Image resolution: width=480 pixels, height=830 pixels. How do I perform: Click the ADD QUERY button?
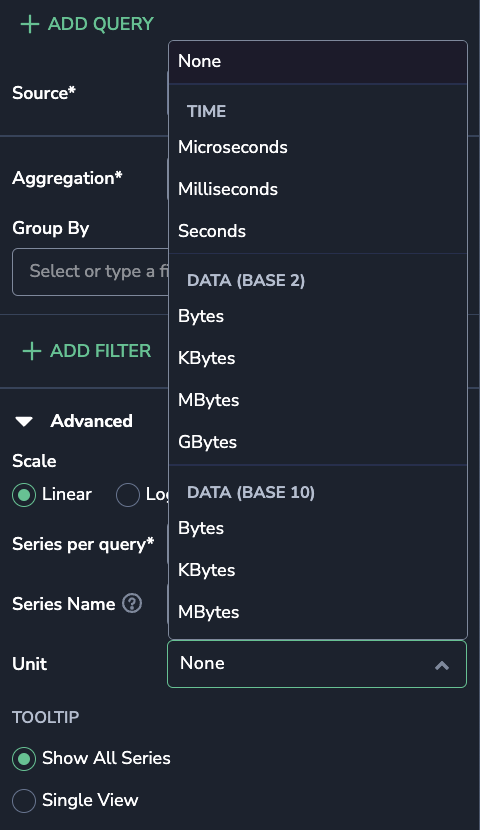(87, 24)
